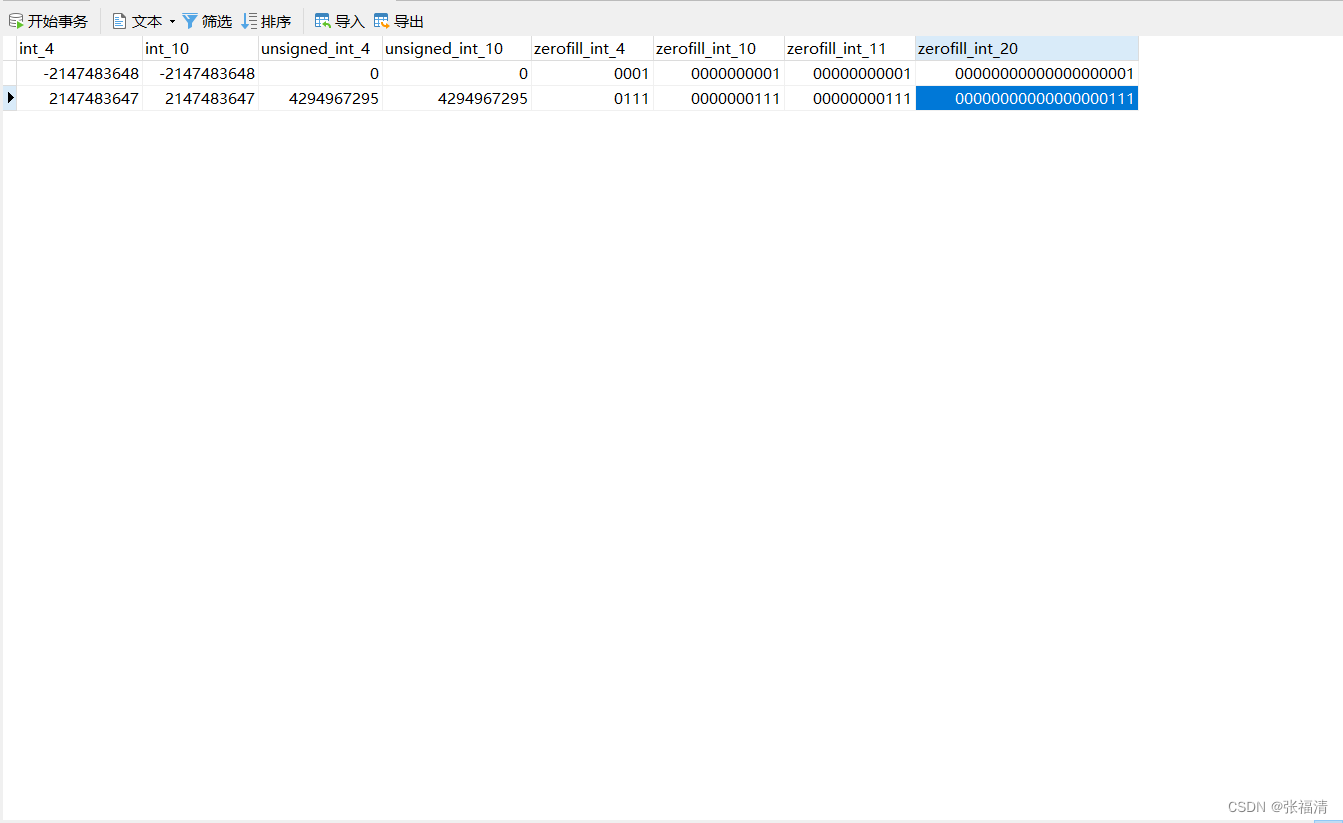
Task: Click int_10 cell with 2147483647
Action: [200, 98]
